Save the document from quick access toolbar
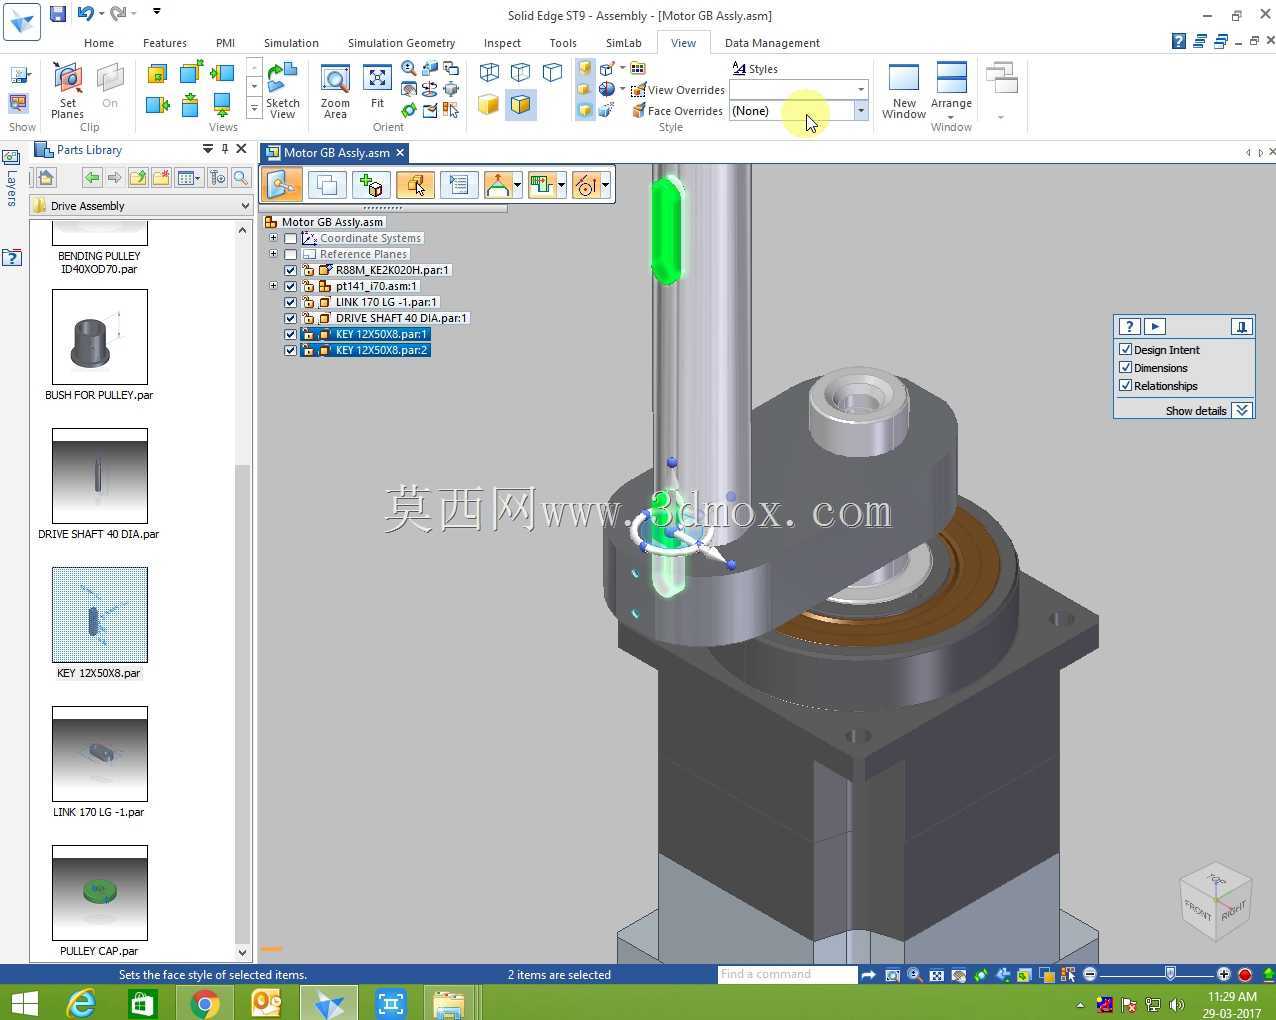The image size is (1276, 1020). [58, 13]
